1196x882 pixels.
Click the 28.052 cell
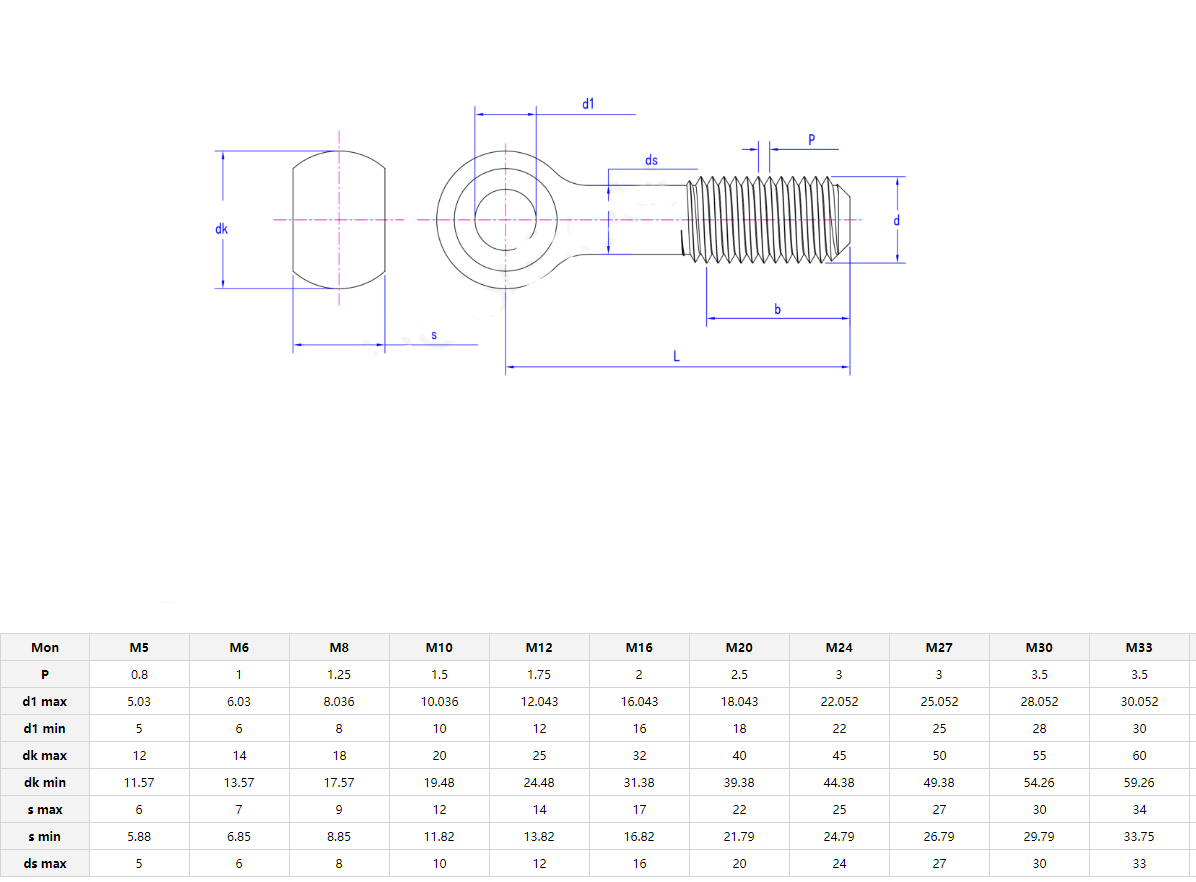point(1039,701)
